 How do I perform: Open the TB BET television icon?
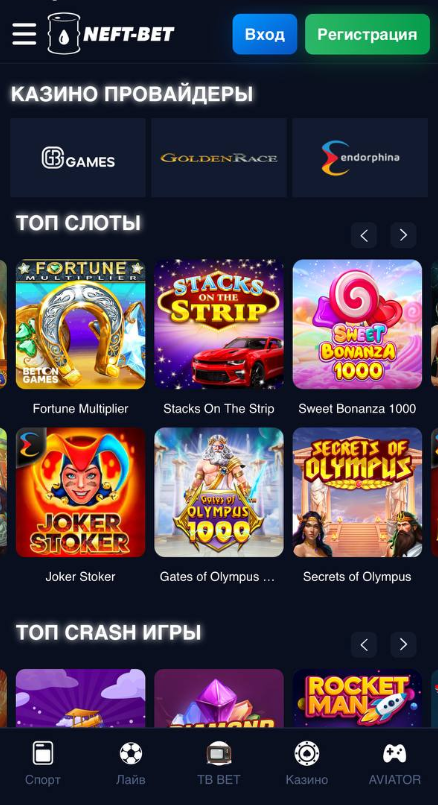click(219, 753)
